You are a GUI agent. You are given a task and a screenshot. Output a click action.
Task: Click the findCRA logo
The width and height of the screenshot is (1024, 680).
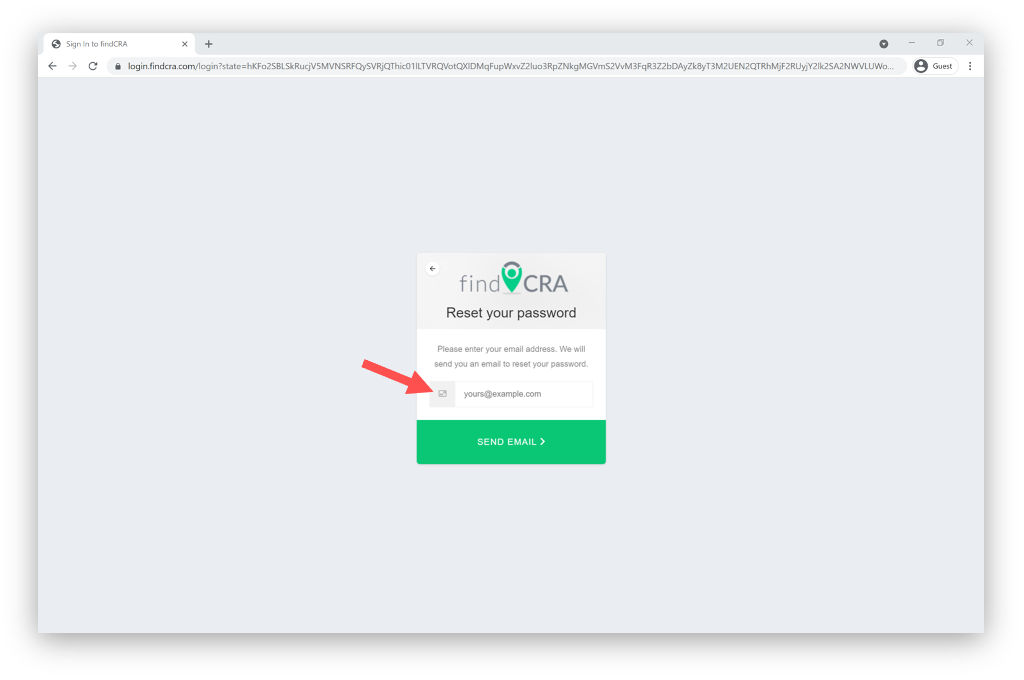[x=513, y=279]
